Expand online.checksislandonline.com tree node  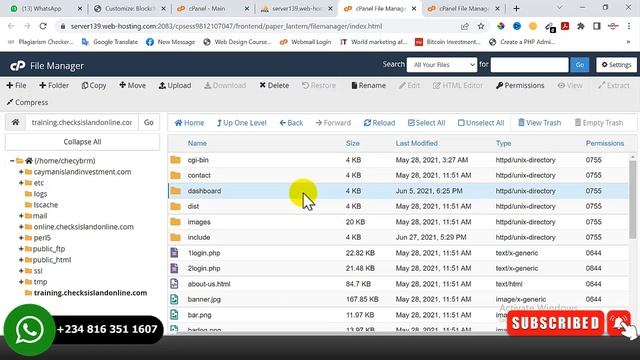tap(21, 227)
